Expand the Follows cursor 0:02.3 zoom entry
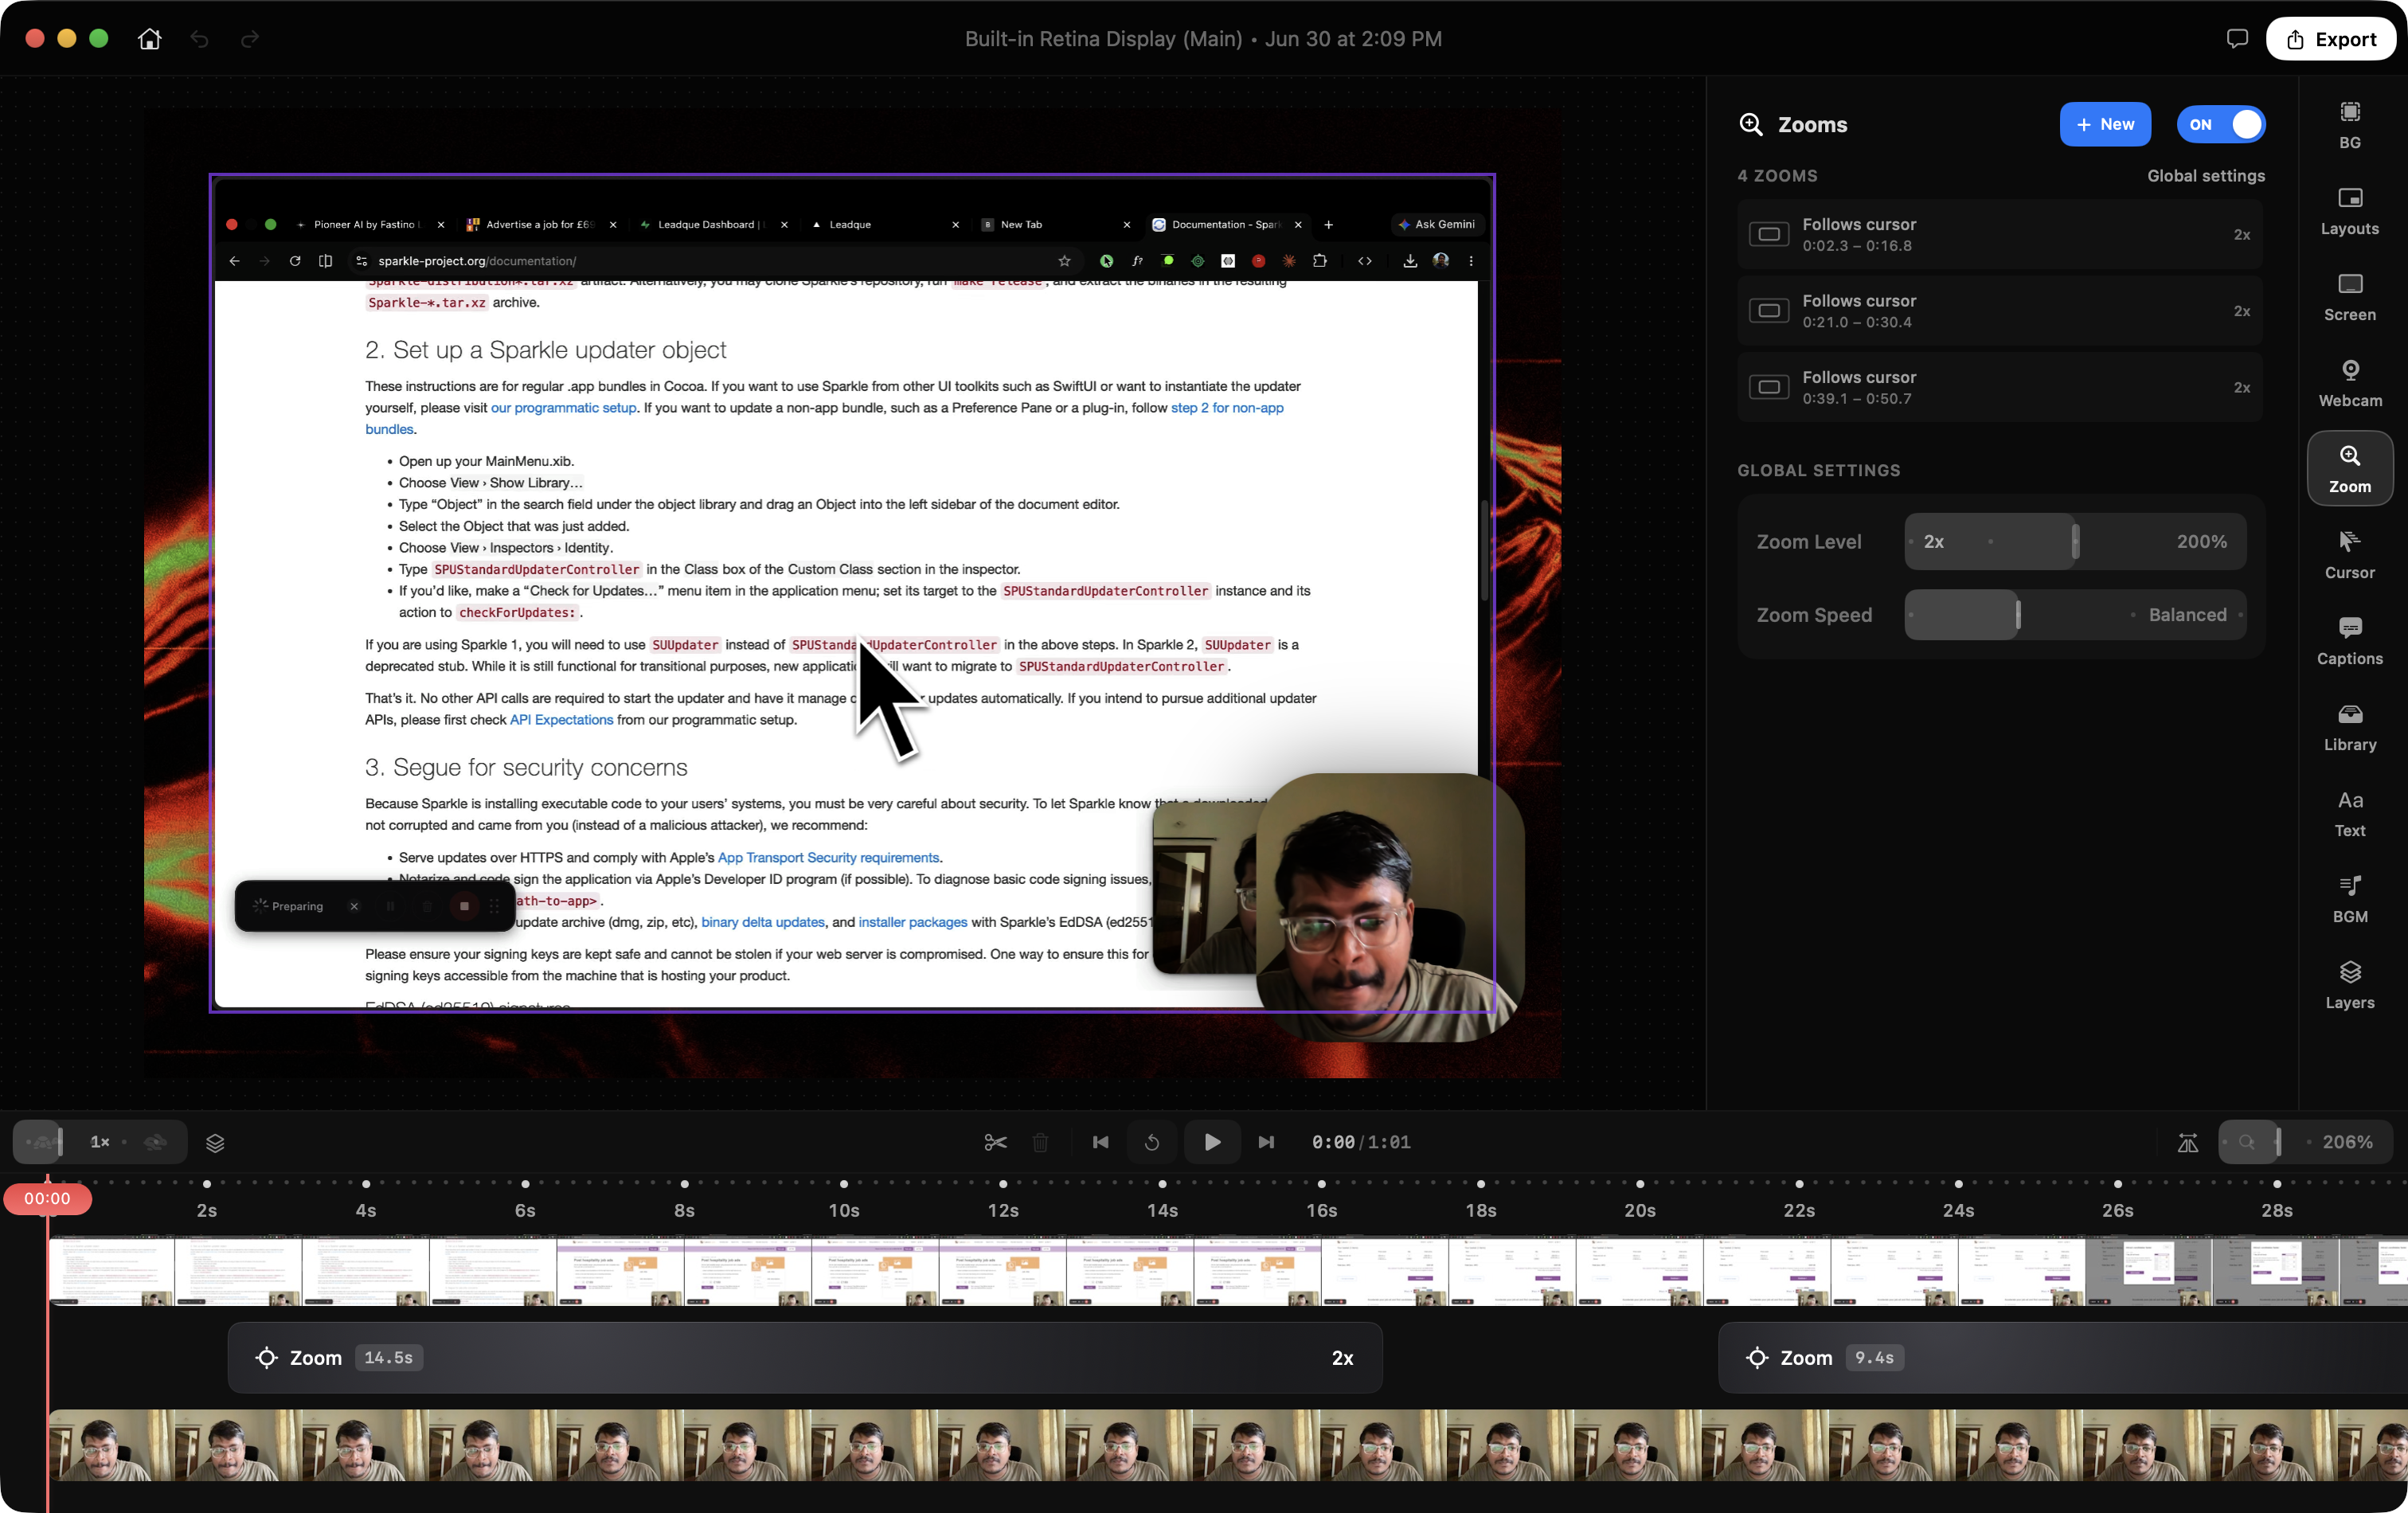This screenshot has width=2408, height=1513. pos(1999,234)
